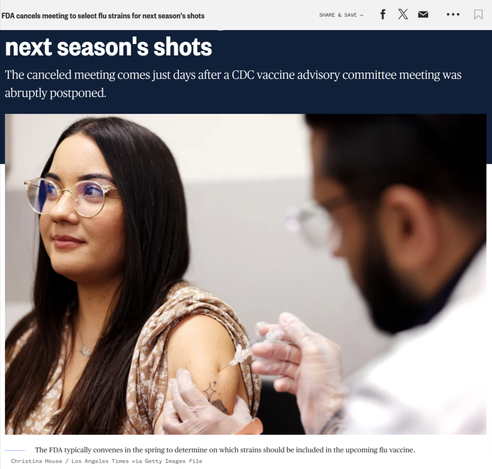This screenshot has width=492, height=469.
Task: Bookmark this article with the save icon
Action: (478, 14)
